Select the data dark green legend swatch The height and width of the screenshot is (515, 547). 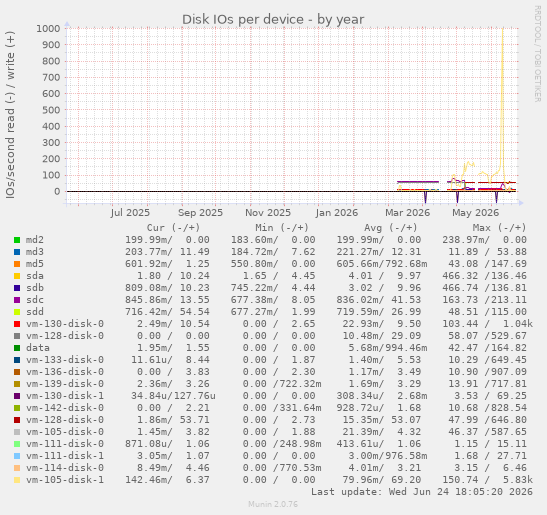pos(17,348)
